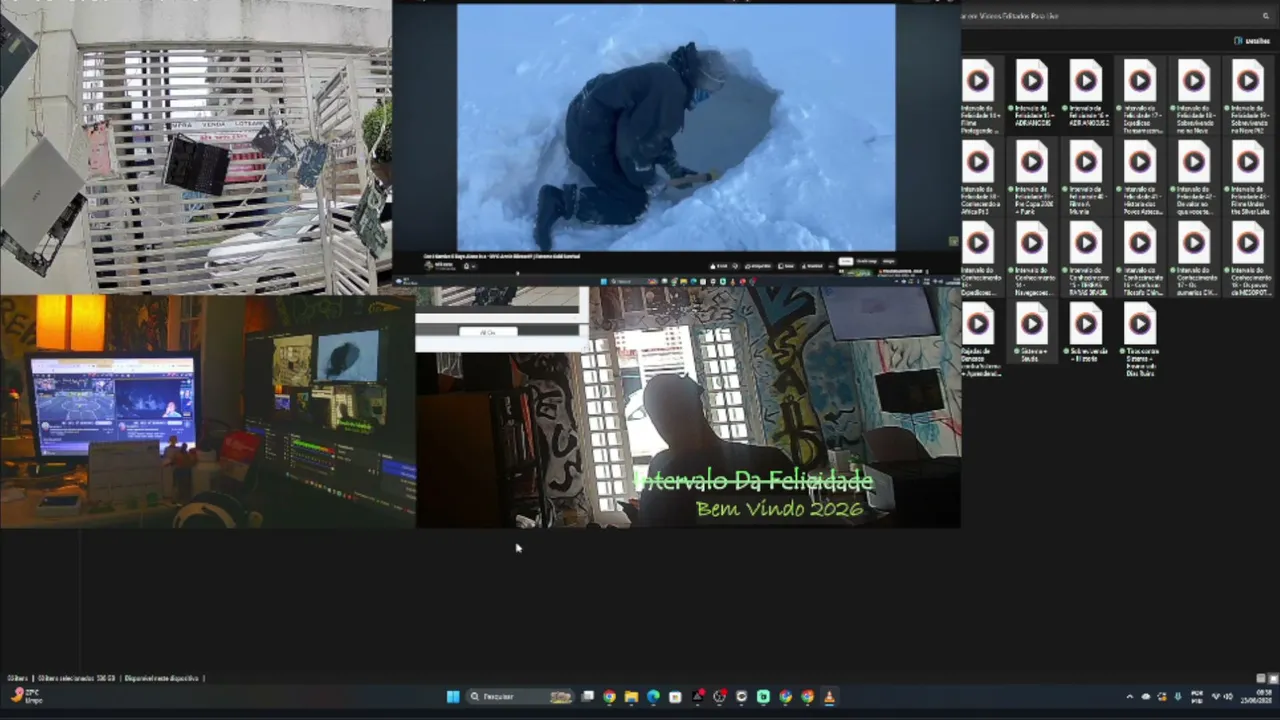Select the Pré Copa 2026 + Funk file

[1032, 178]
